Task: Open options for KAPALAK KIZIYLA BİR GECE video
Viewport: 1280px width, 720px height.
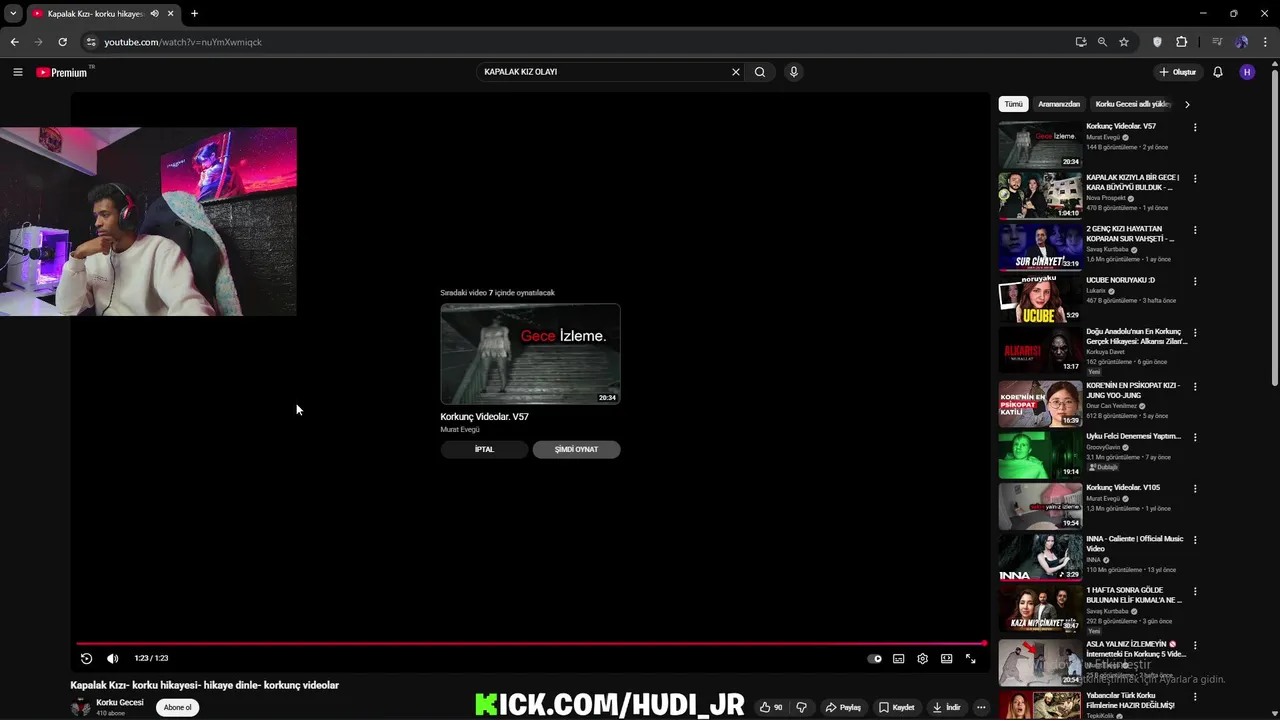Action: (x=1195, y=179)
